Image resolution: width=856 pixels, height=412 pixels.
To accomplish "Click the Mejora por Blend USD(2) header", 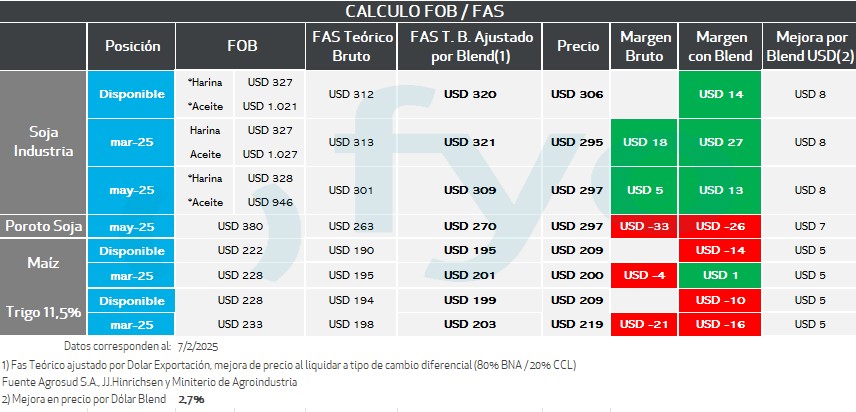I will (809, 46).
